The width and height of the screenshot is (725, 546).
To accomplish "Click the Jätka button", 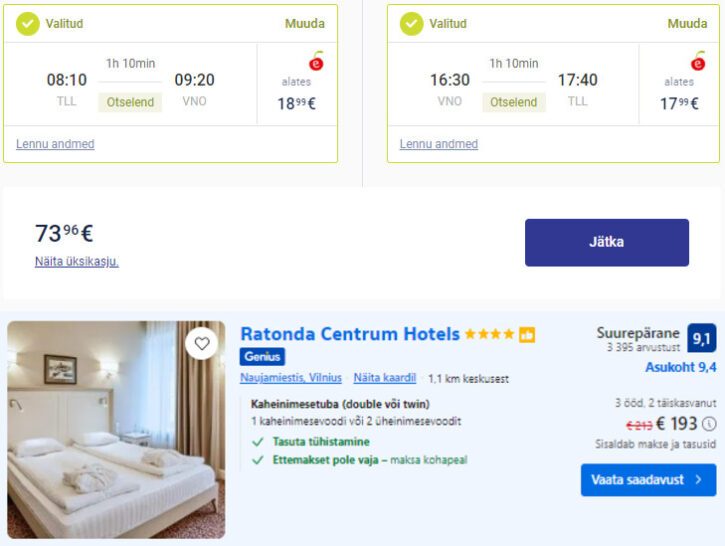I will (x=607, y=242).
